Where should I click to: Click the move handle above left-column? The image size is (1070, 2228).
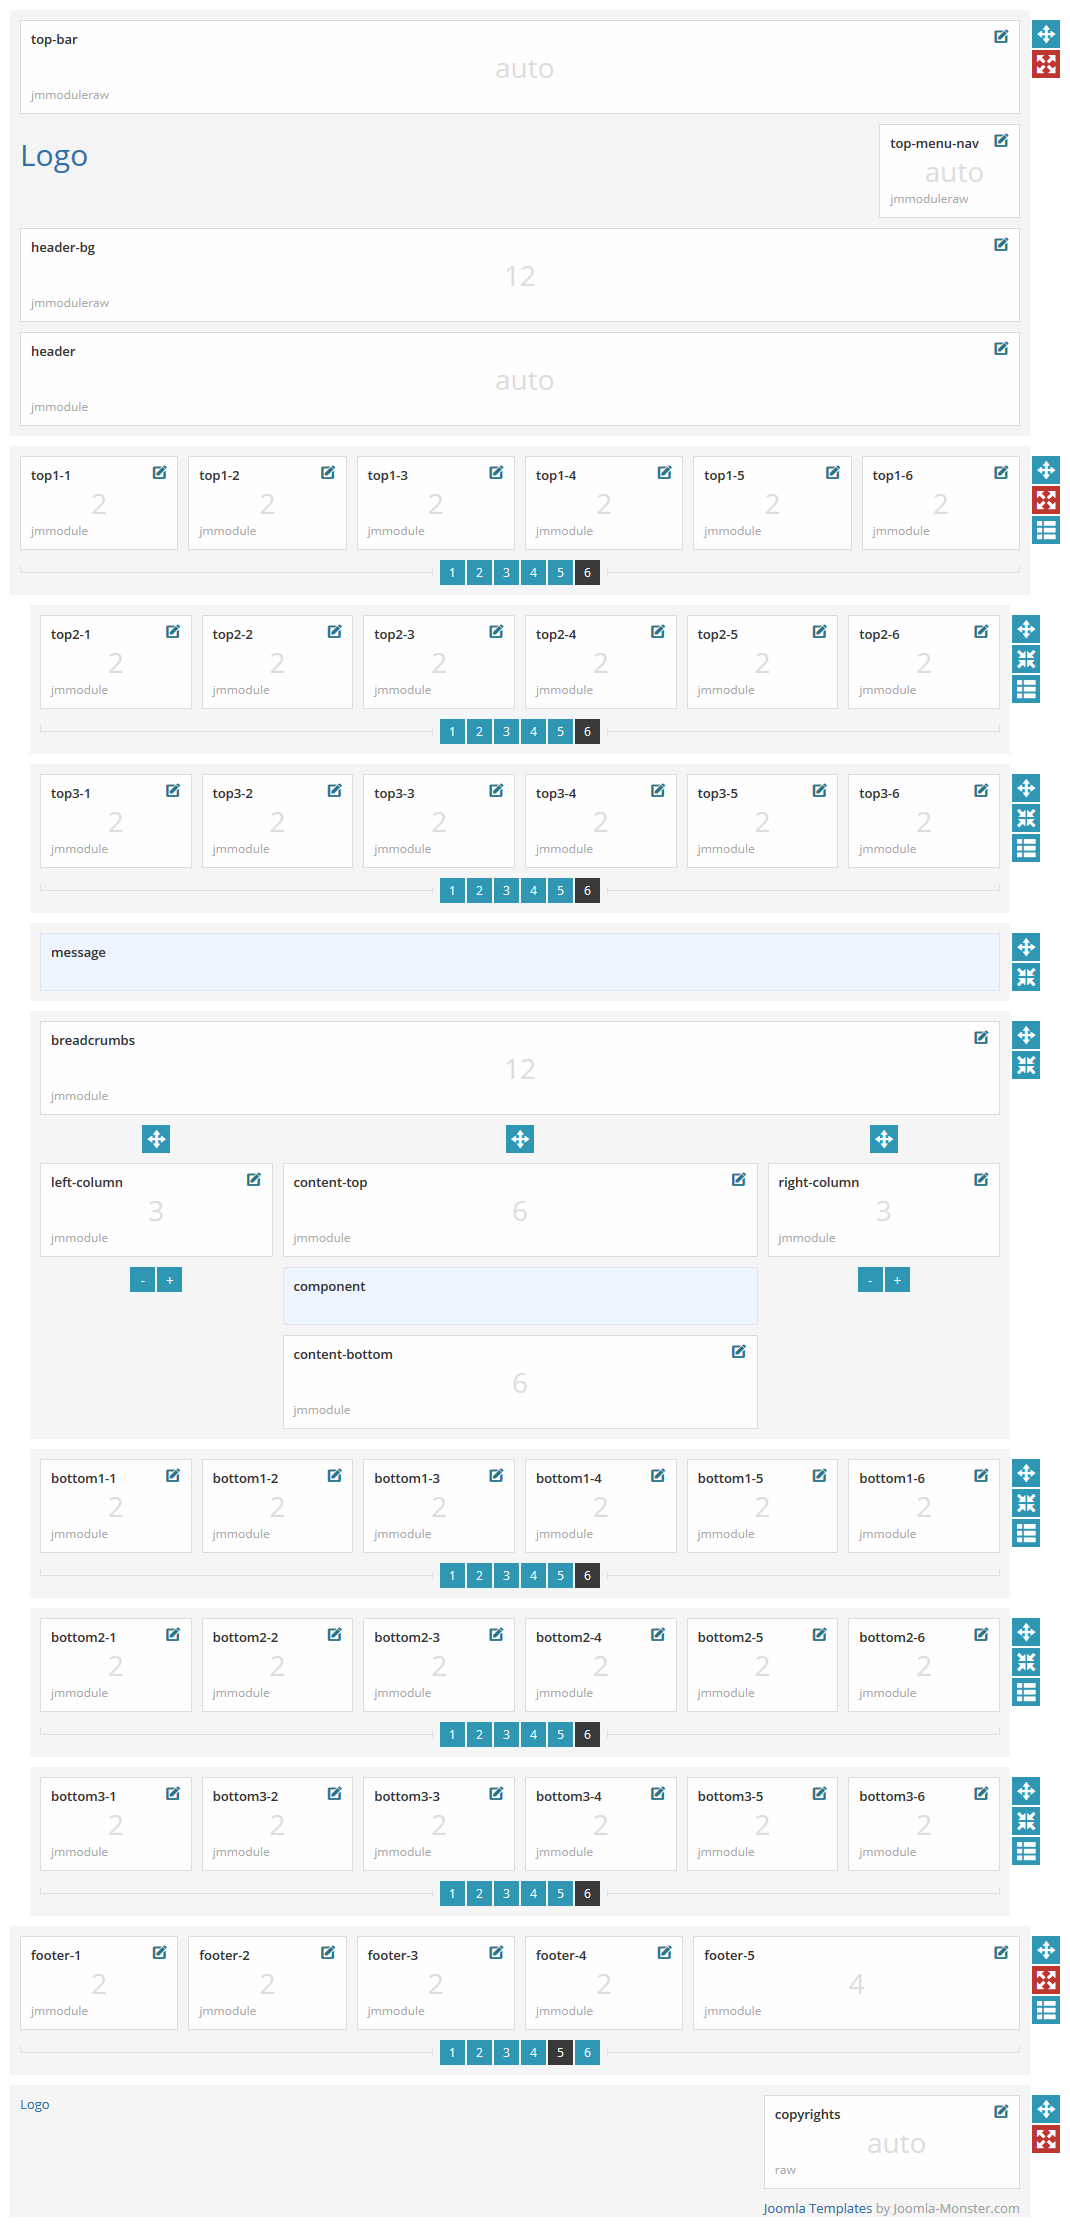[156, 1139]
